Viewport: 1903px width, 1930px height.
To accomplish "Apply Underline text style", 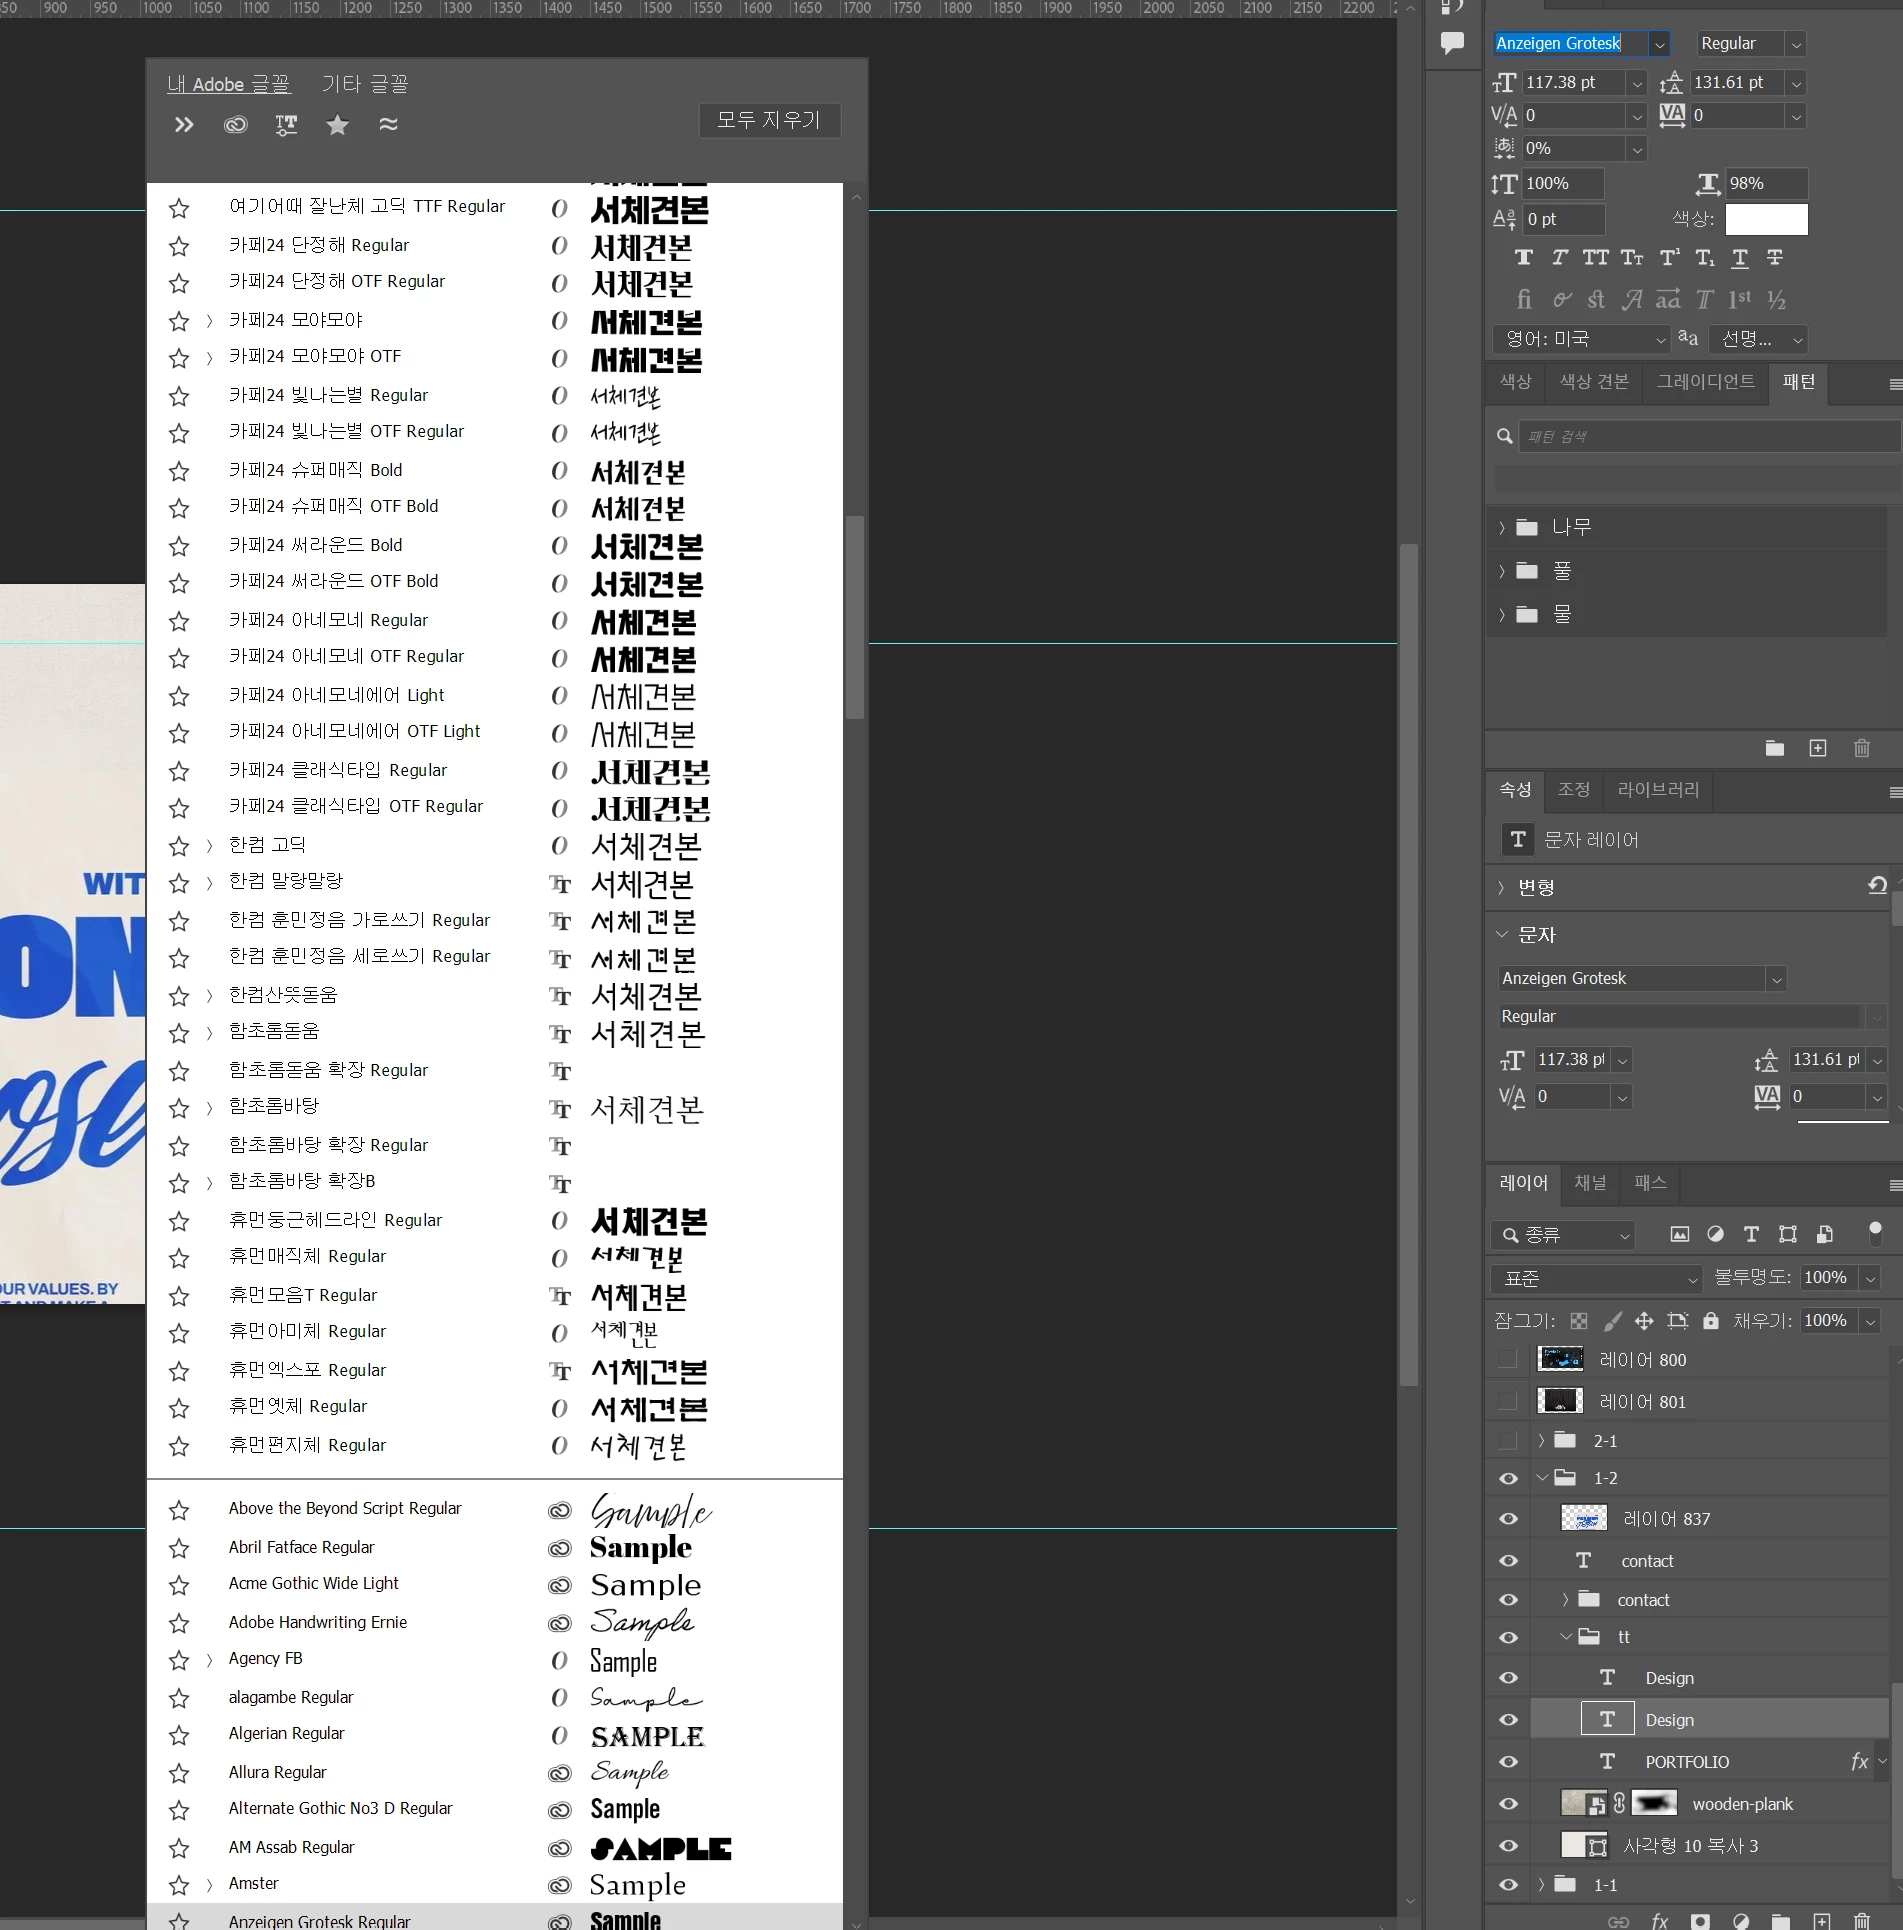I will 1740,258.
